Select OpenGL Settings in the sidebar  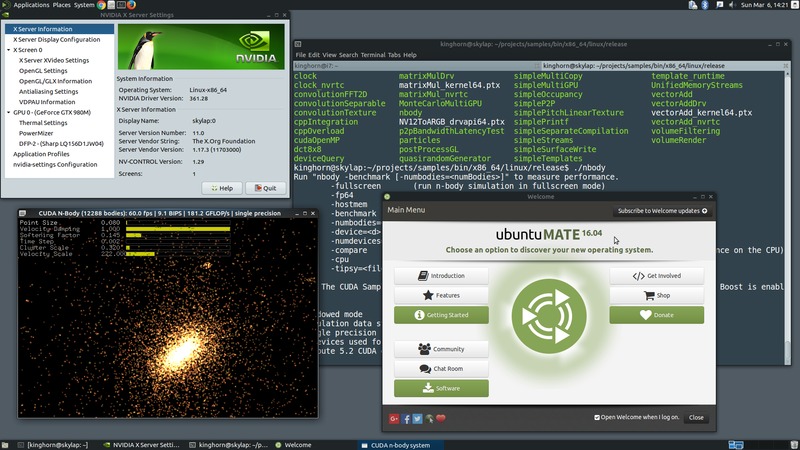(43, 70)
